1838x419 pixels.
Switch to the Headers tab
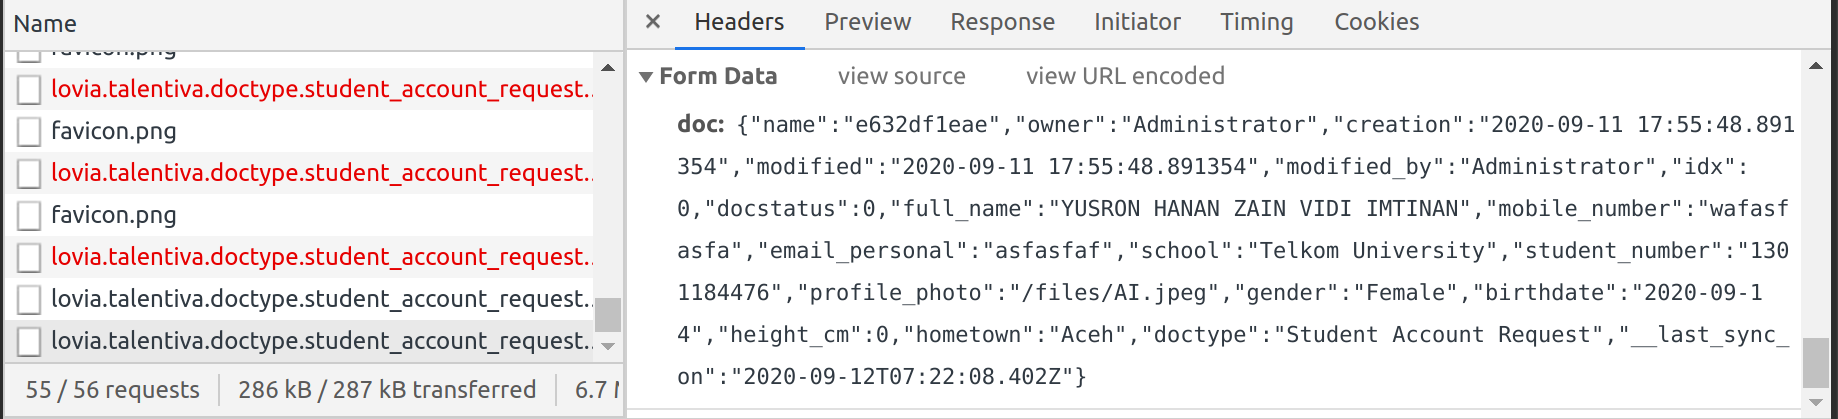[x=739, y=22]
